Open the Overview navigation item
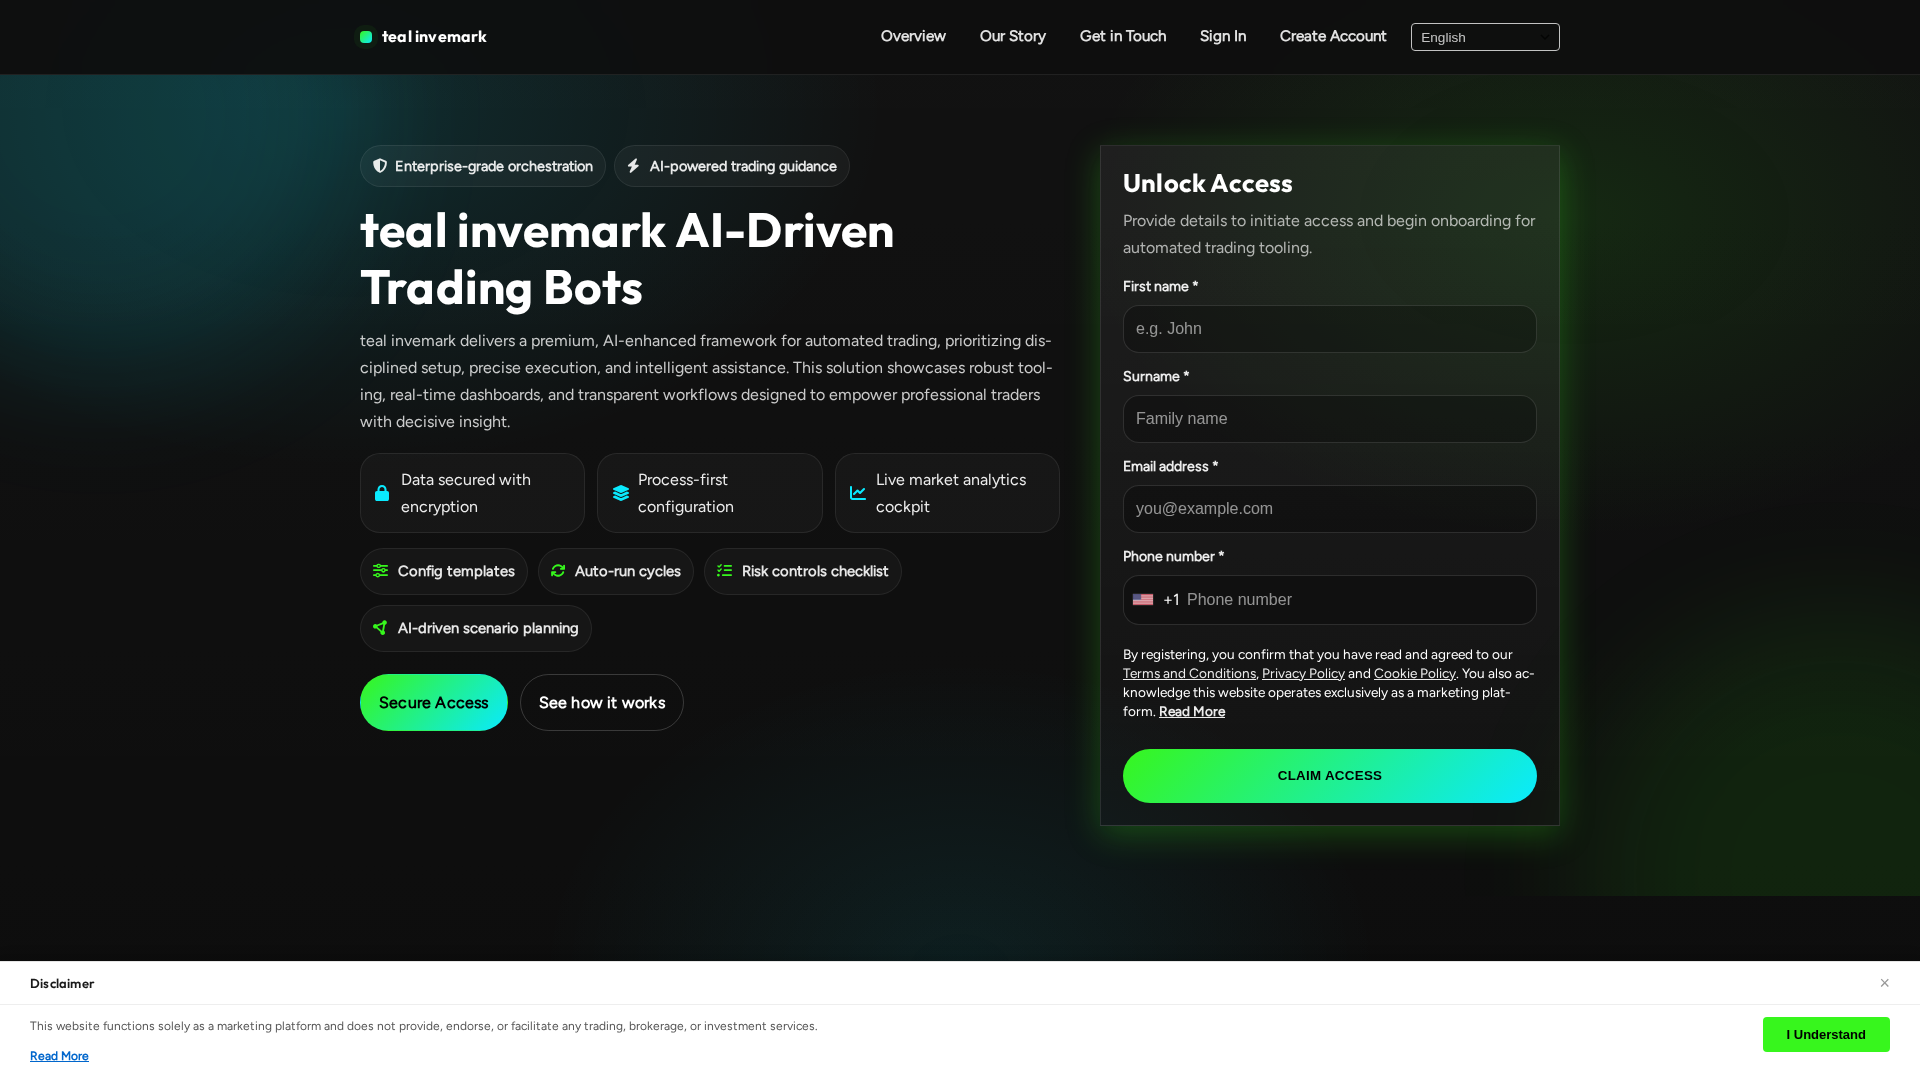Screen dimensions: 1920x1080 pos(913,36)
